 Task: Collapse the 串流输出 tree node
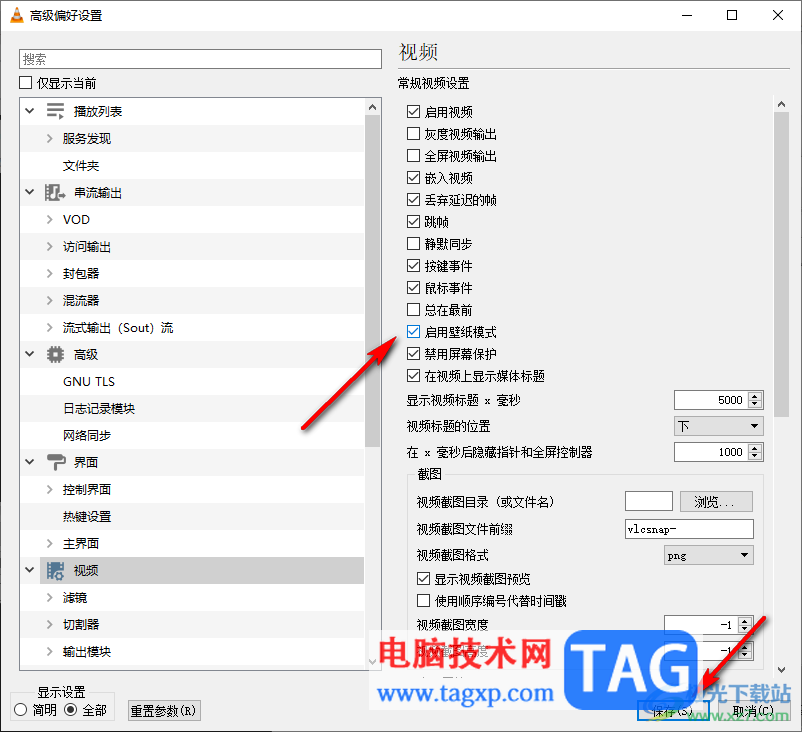(30, 192)
